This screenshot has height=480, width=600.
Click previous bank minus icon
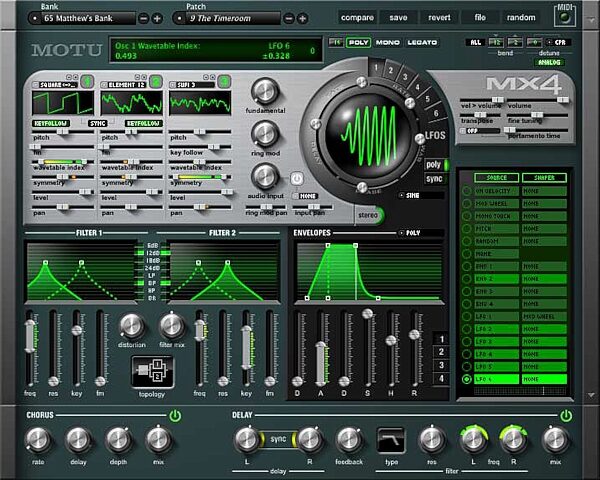[x=143, y=18]
